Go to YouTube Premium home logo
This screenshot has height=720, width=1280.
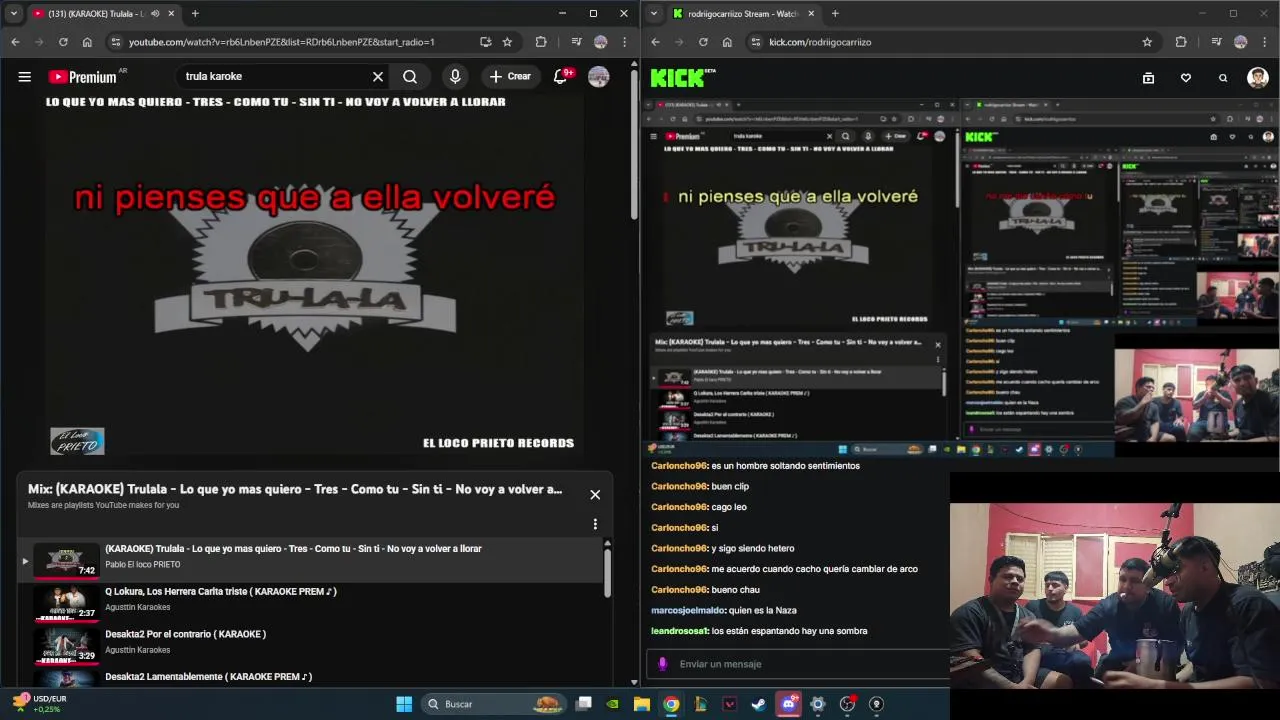84,77
